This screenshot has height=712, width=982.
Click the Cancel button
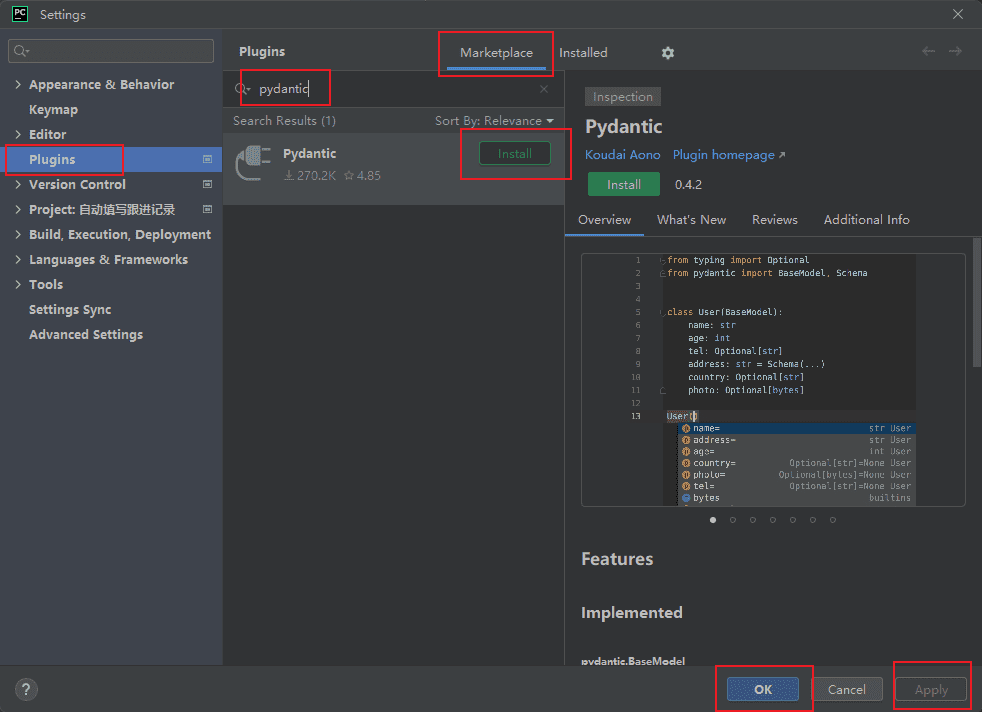pyautogui.click(x=847, y=689)
